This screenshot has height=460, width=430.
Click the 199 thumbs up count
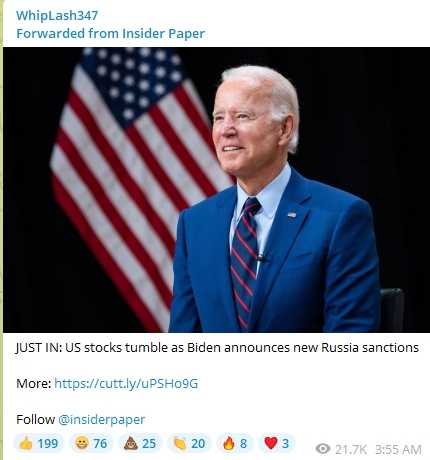(47, 444)
